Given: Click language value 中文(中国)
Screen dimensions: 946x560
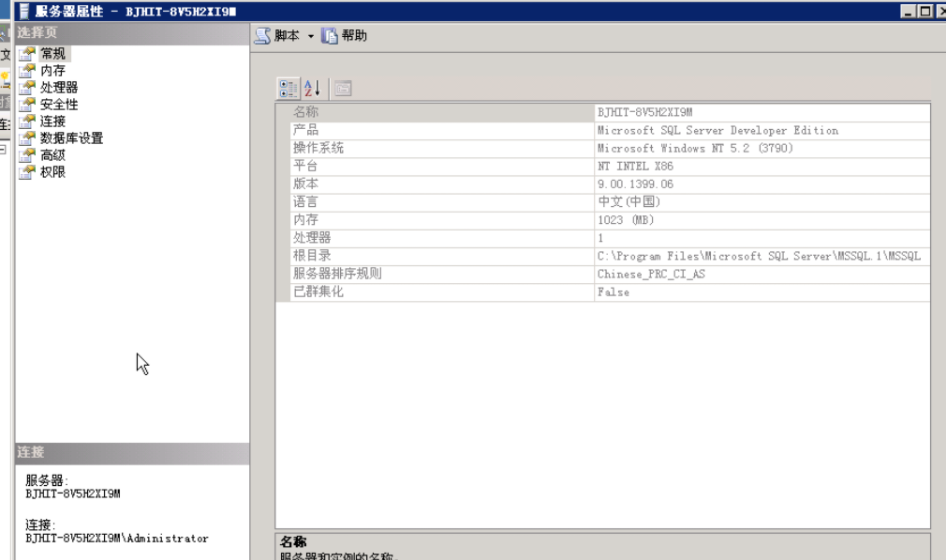Looking at the screenshot, I should tap(629, 202).
